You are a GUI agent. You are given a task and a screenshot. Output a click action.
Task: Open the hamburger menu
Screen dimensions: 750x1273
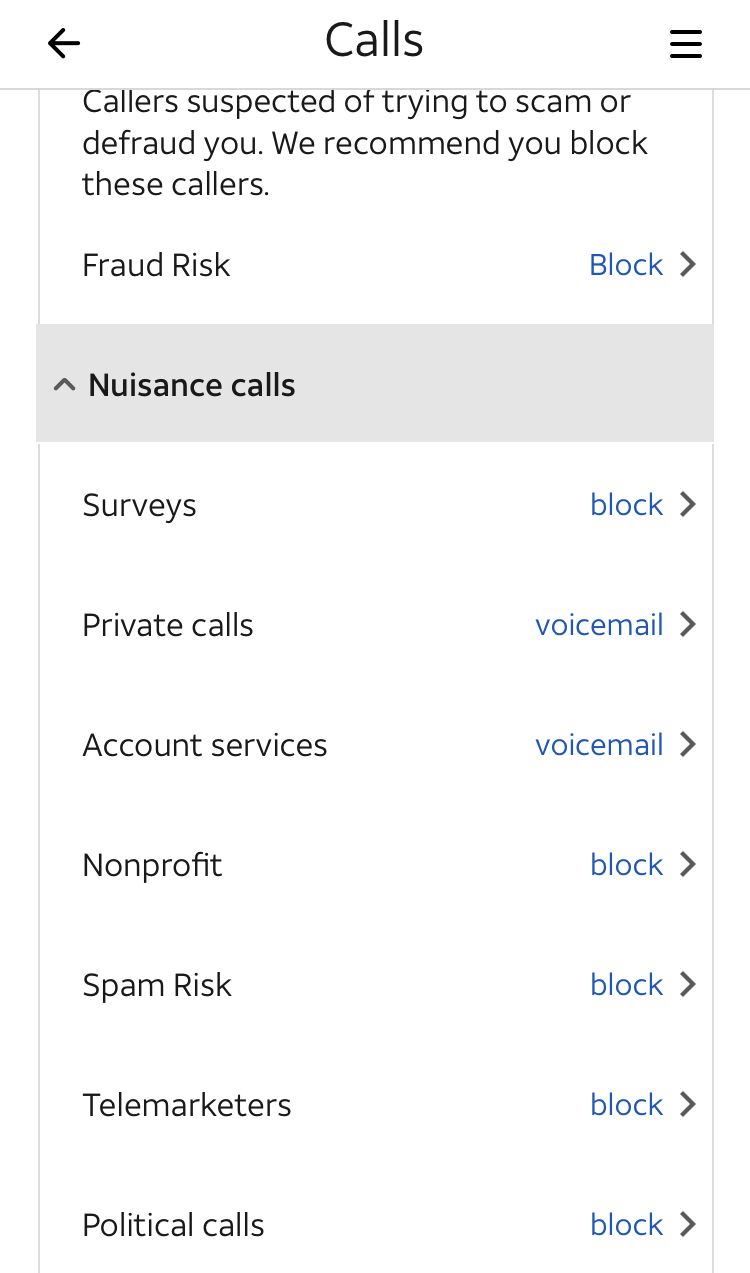[685, 43]
